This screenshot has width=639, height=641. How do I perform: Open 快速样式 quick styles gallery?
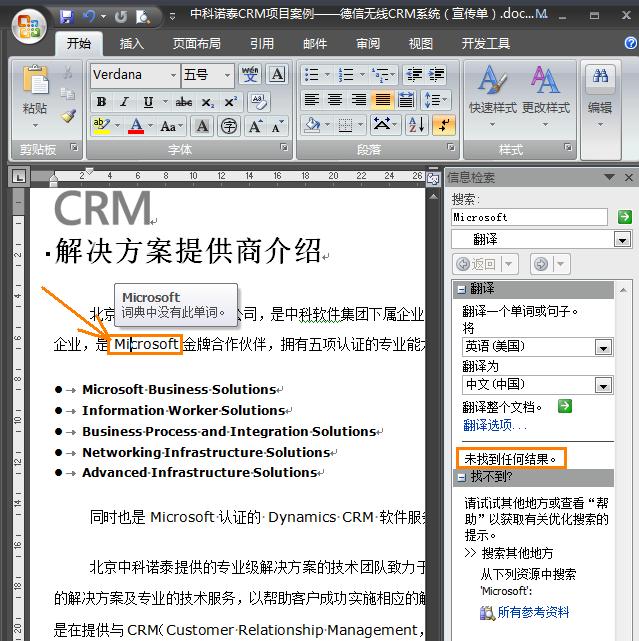pos(493,94)
